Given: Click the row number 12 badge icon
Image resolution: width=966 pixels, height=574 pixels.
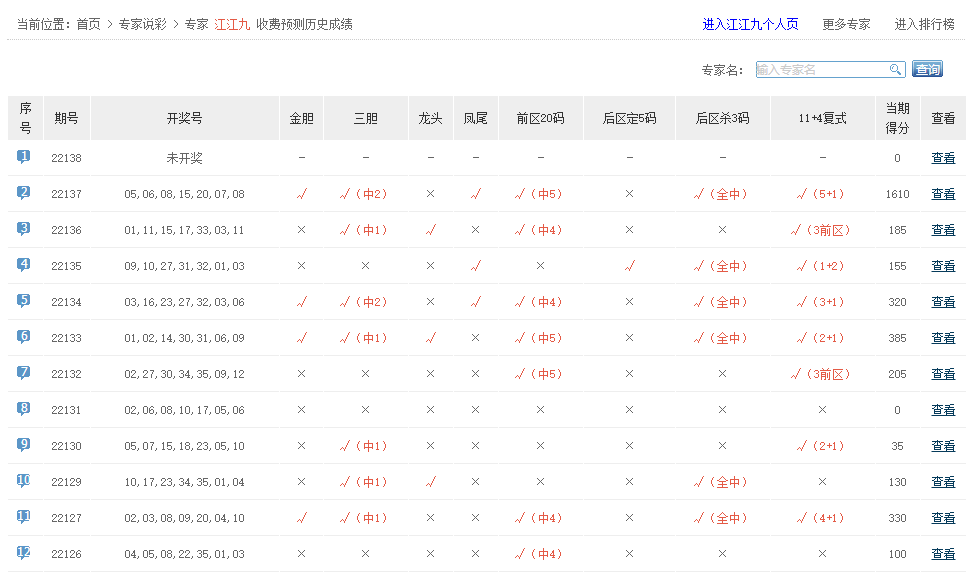Looking at the screenshot, I should (x=24, y=553).
